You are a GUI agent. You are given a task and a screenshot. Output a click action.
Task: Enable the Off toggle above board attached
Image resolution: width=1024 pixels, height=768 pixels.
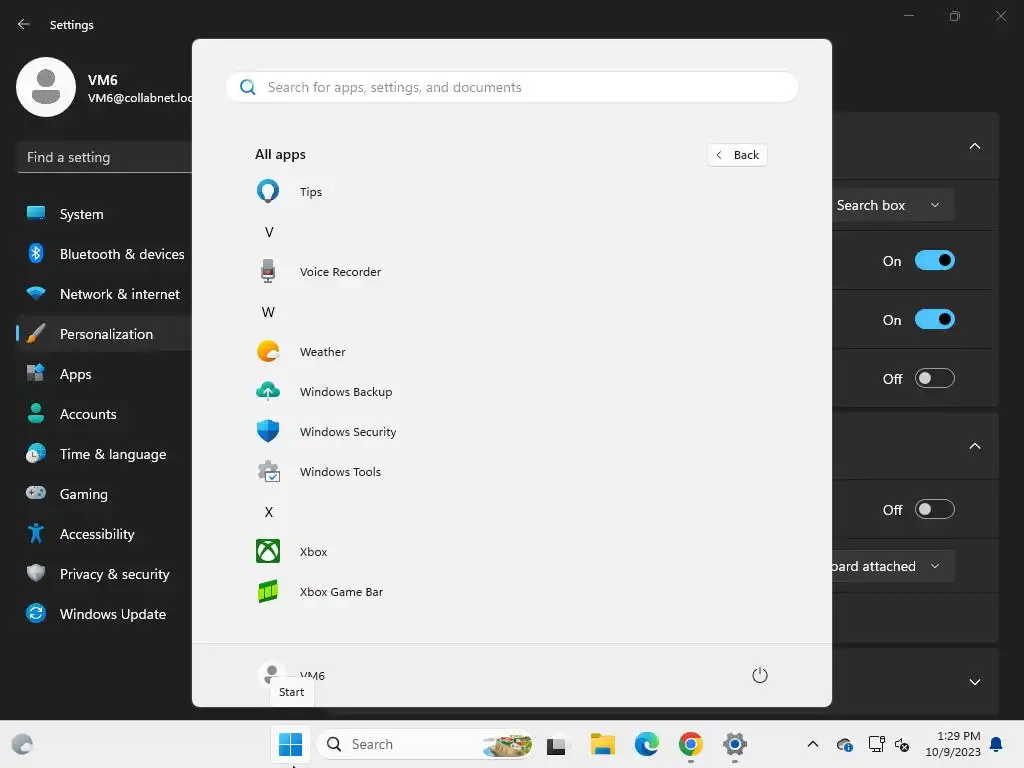tap(935, 509)
